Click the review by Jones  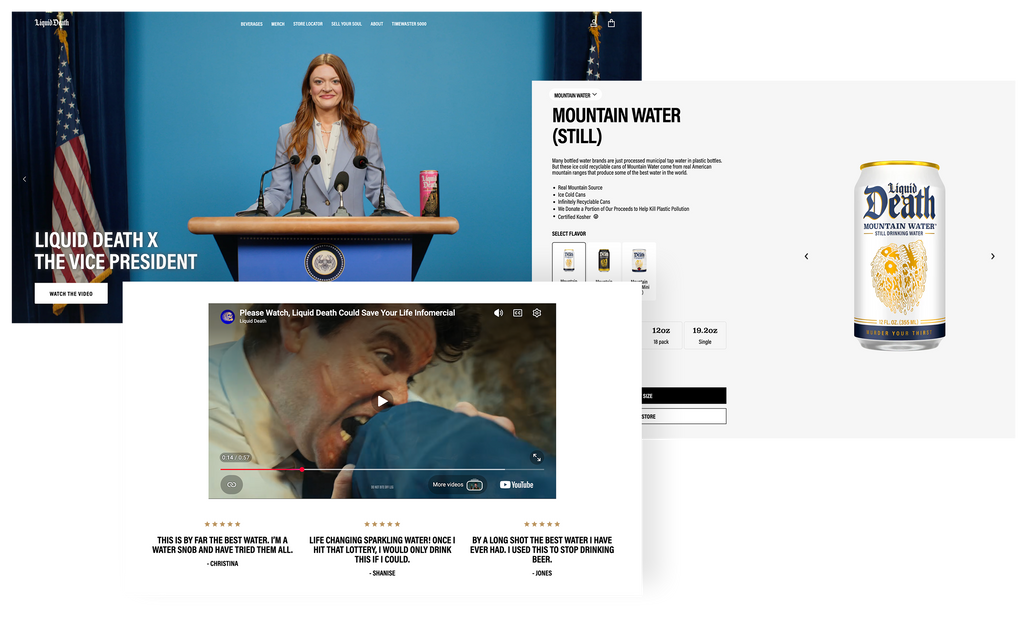point(542,549)
